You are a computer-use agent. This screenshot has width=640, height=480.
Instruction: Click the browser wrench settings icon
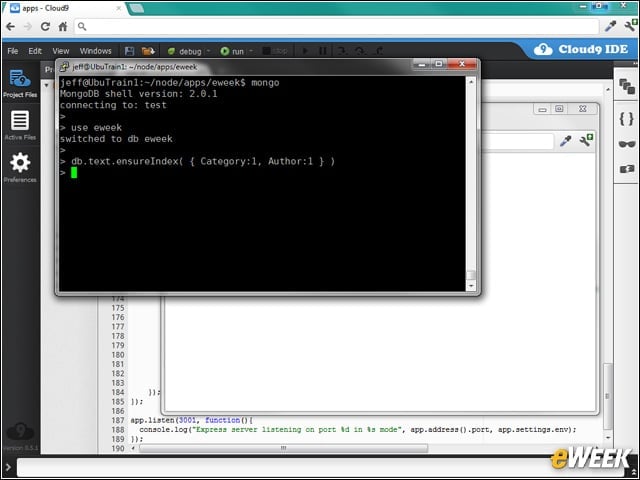point(632,25)
